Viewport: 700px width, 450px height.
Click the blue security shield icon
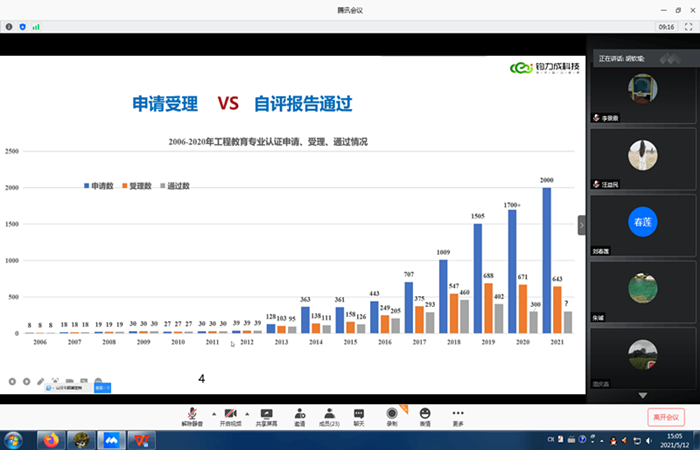point(22,26)
